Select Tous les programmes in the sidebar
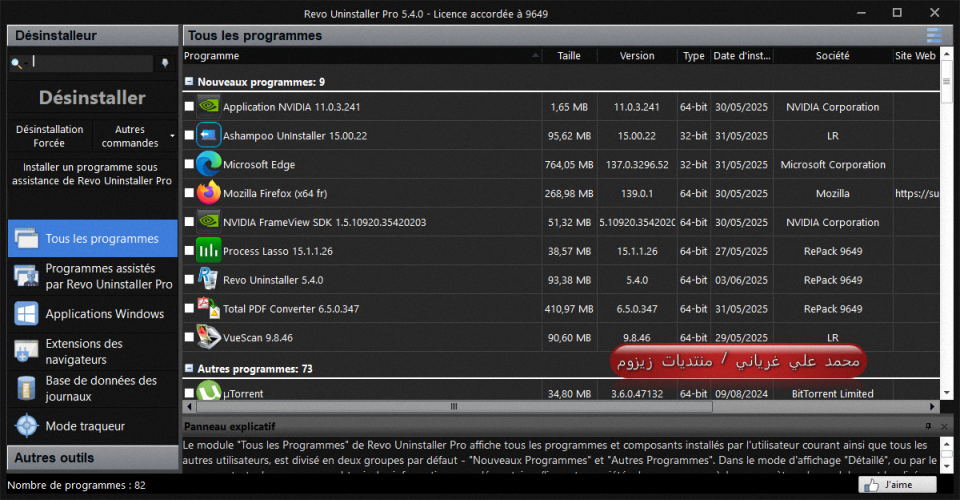The width and height of the screenshot is (960, 500). click(92, 239)
